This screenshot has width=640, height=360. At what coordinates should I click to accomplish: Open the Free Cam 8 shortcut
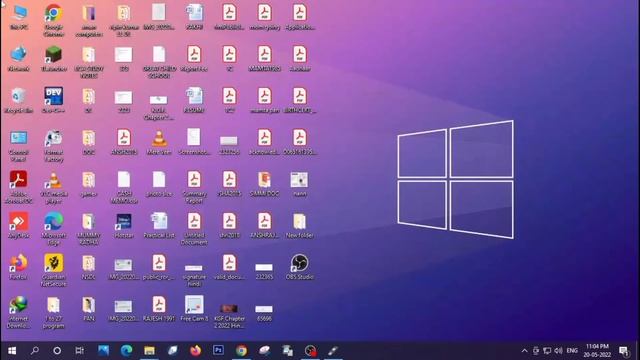tap(194, 309)
